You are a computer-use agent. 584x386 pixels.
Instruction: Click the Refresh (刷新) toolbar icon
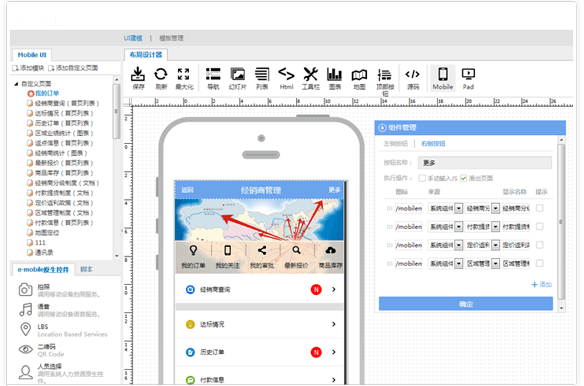[161, 78]
